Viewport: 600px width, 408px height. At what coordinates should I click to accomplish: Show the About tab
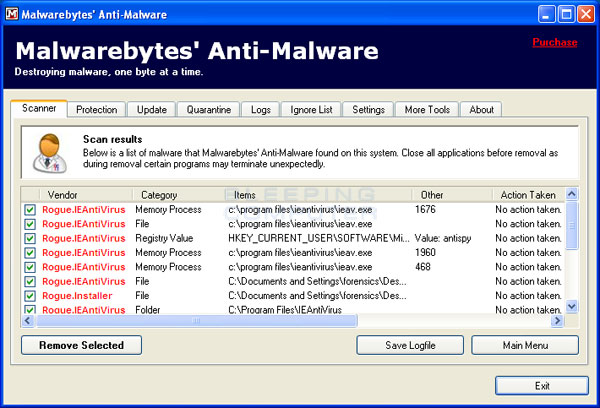pos(481,110)
